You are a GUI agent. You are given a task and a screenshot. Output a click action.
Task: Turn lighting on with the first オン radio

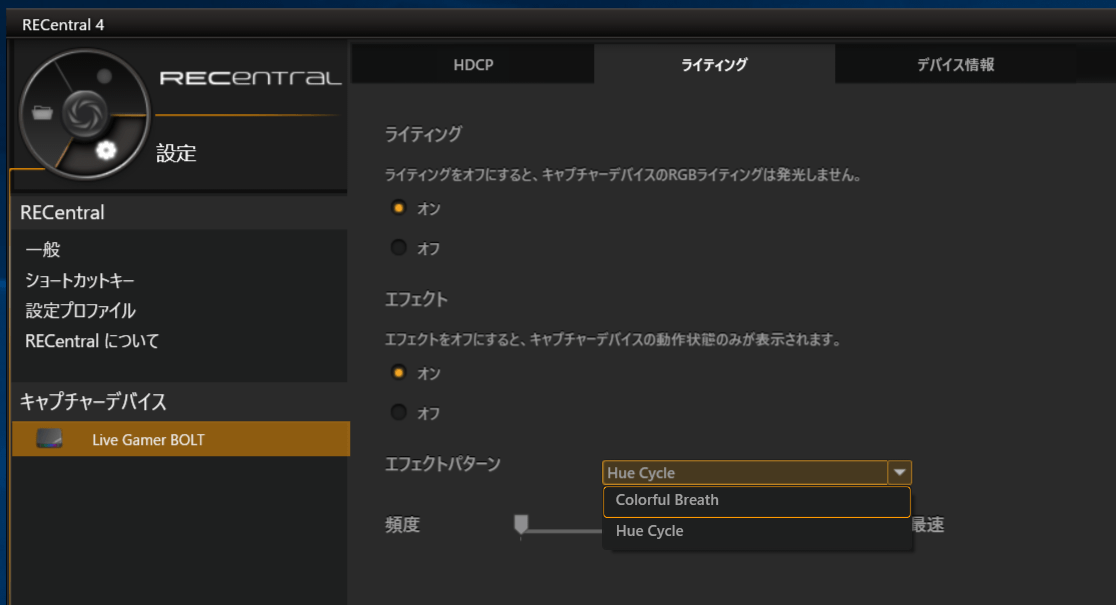[x=399, y=208]
